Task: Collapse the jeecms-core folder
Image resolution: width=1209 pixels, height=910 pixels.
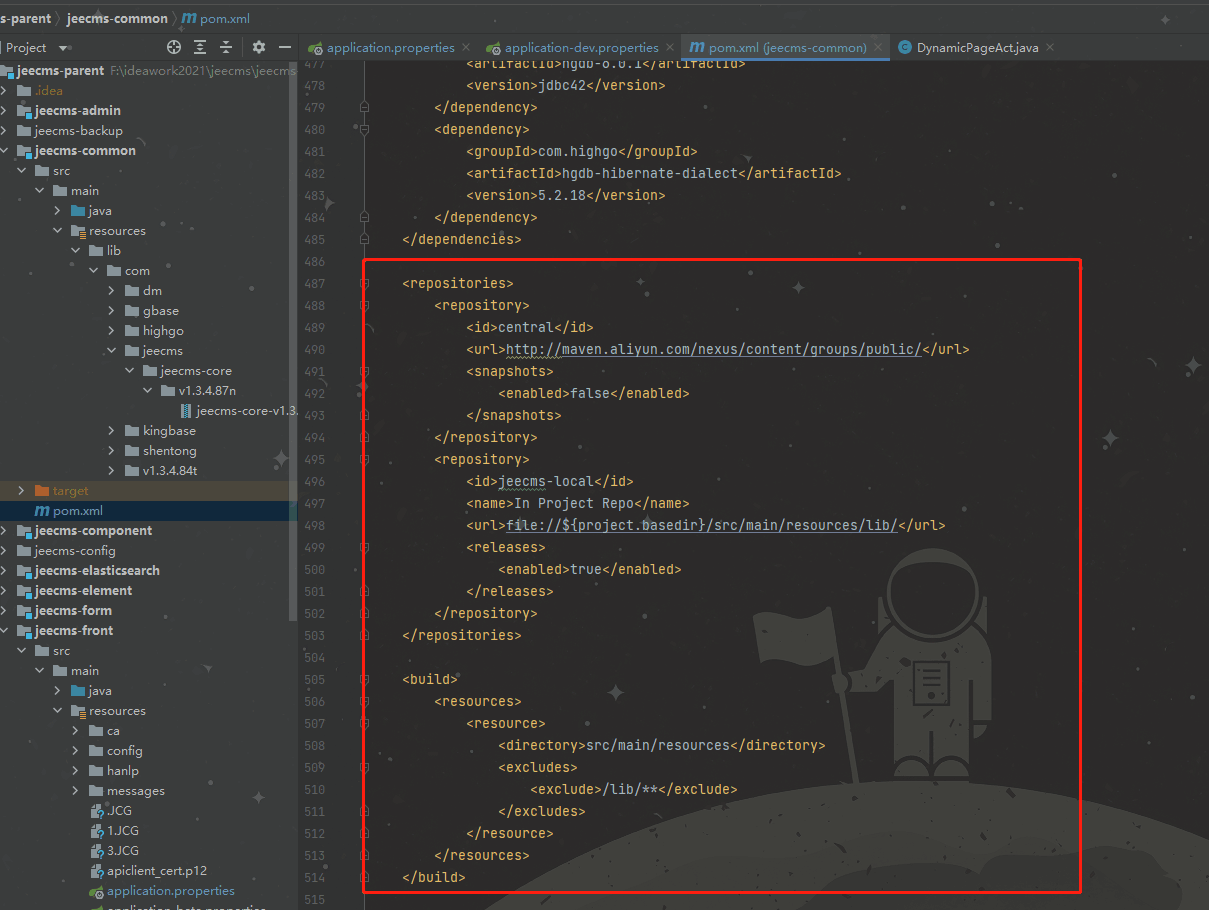Action: (x=130, y=371)
